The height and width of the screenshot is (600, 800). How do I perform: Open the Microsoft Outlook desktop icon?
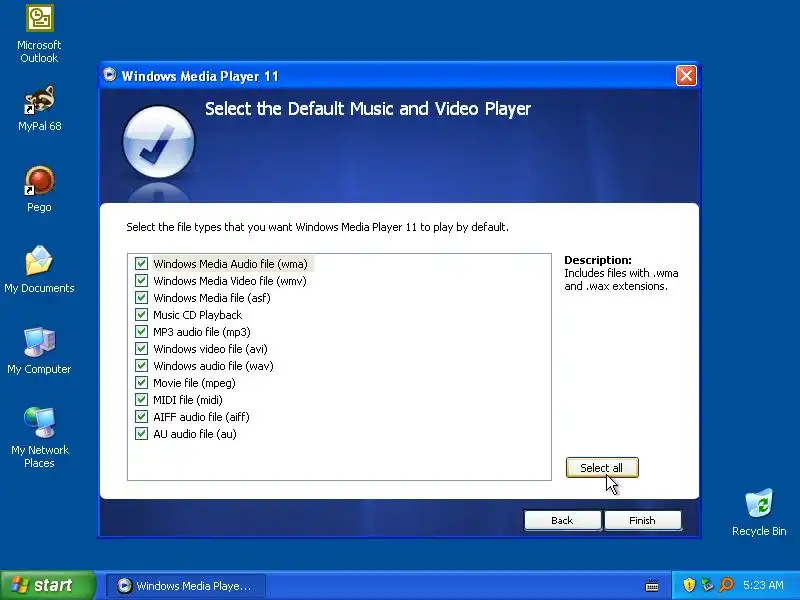click(39, 34)
